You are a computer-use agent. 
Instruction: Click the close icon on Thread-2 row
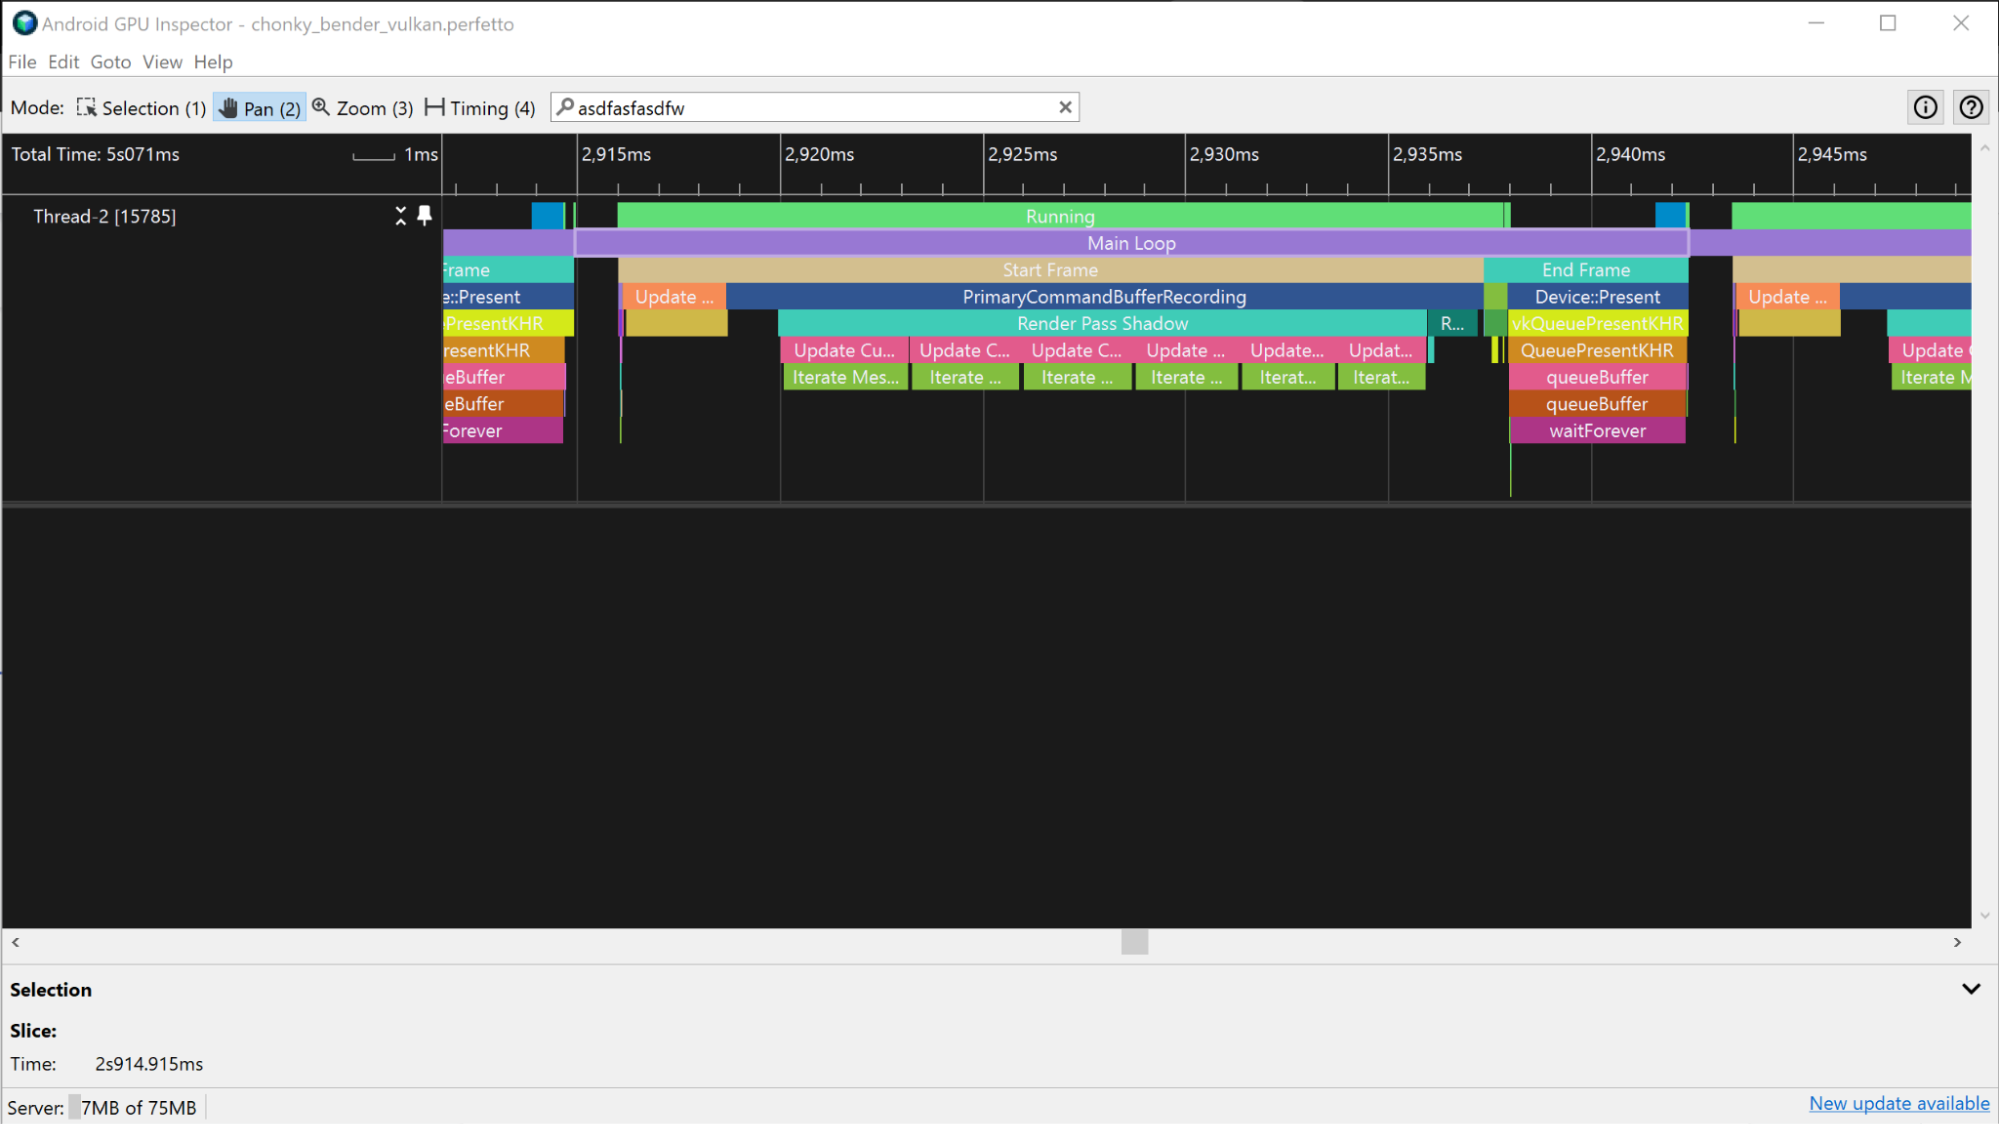pos(400,216)
